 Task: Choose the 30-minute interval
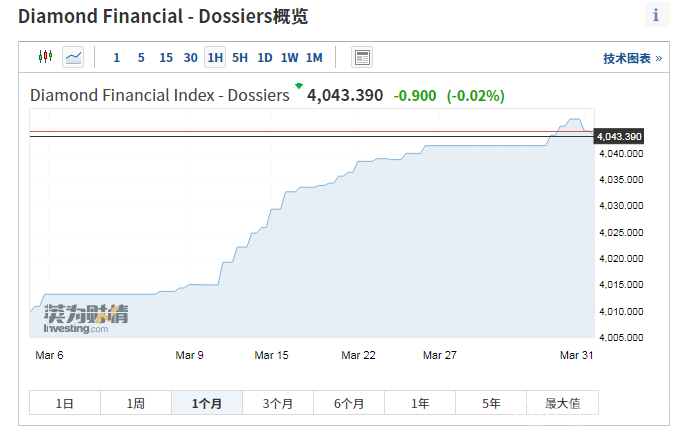pos(190,57)
